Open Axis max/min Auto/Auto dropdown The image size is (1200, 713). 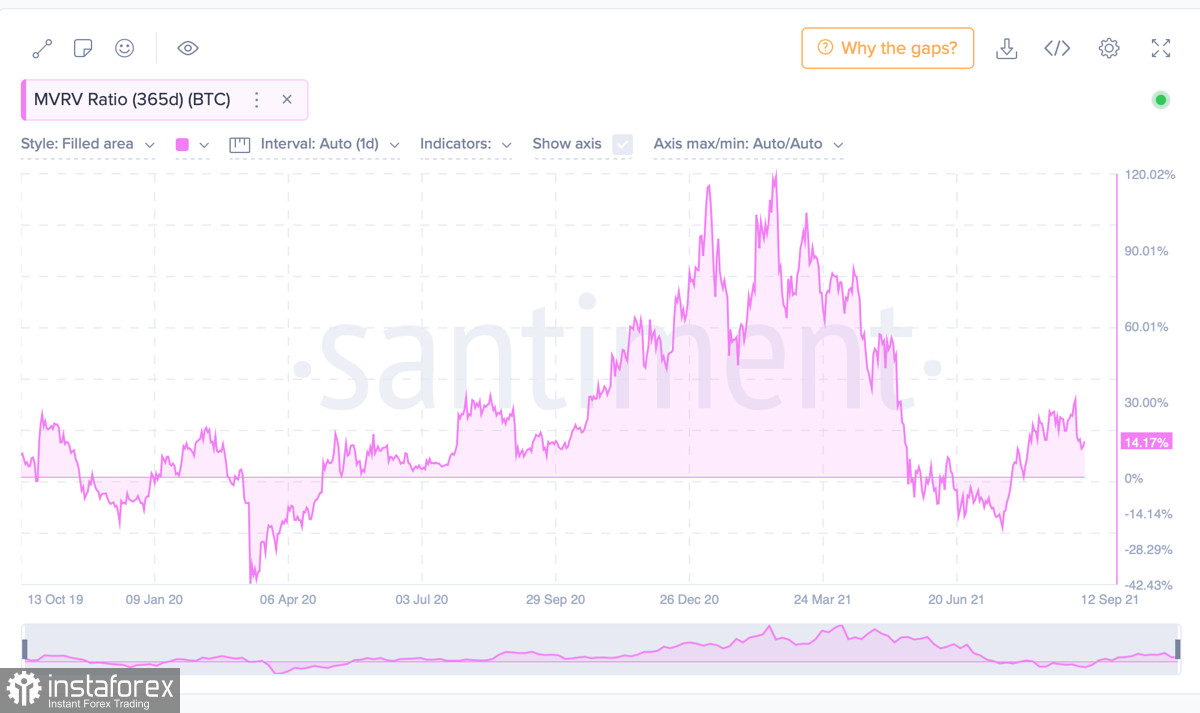(748, 144)
